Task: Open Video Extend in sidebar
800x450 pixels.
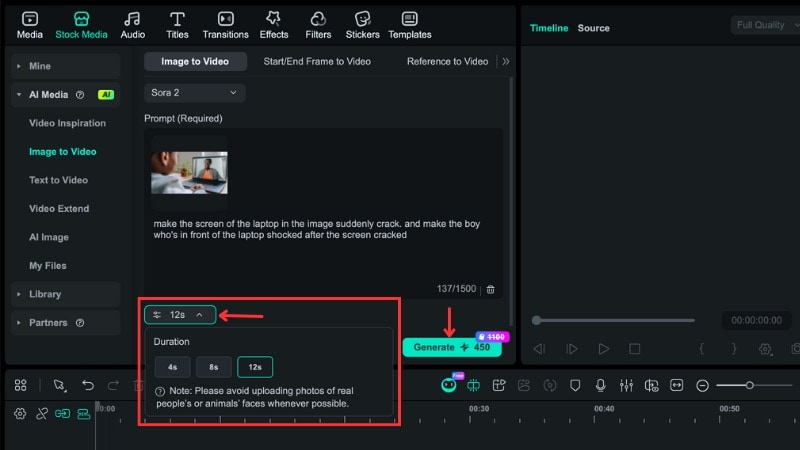Action: pyautogui.click(x=59, y=209)
